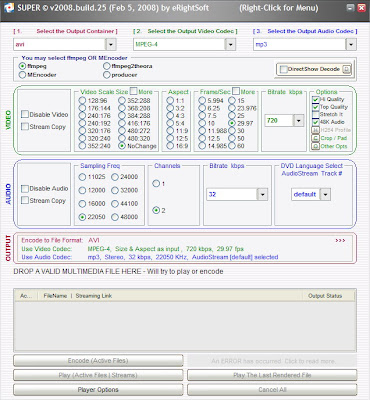
Task: Set frame rate to 15
Action: click(232, 100)
